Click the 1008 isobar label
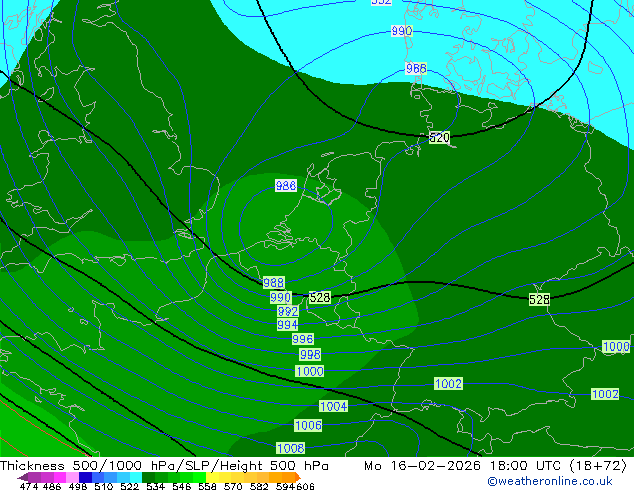Viewport: 634px width, 490px height. [x=291, y=448]
